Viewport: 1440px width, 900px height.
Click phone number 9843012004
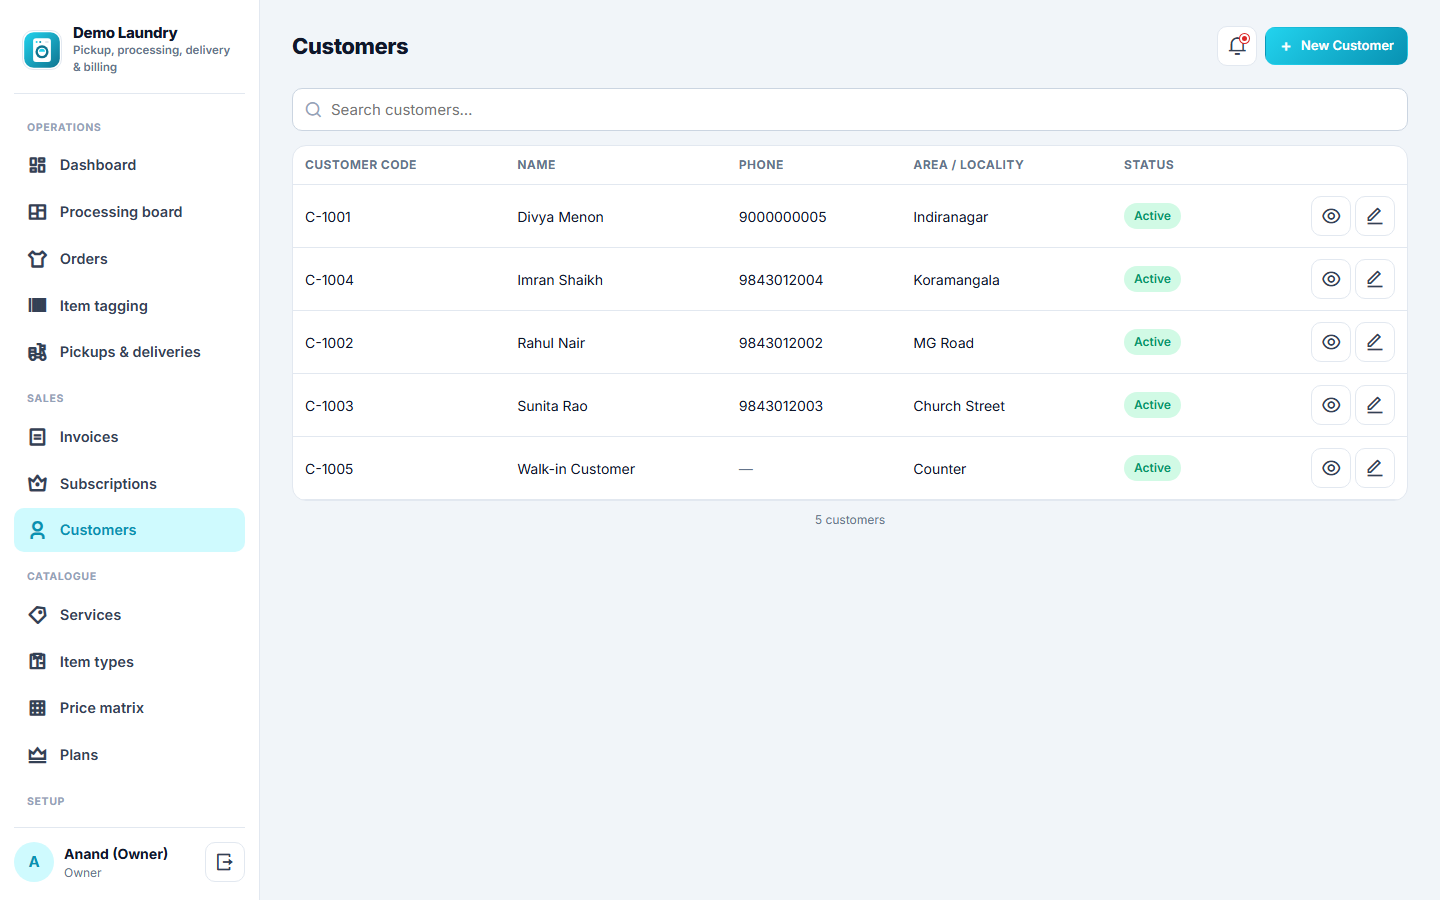point(781,280)
